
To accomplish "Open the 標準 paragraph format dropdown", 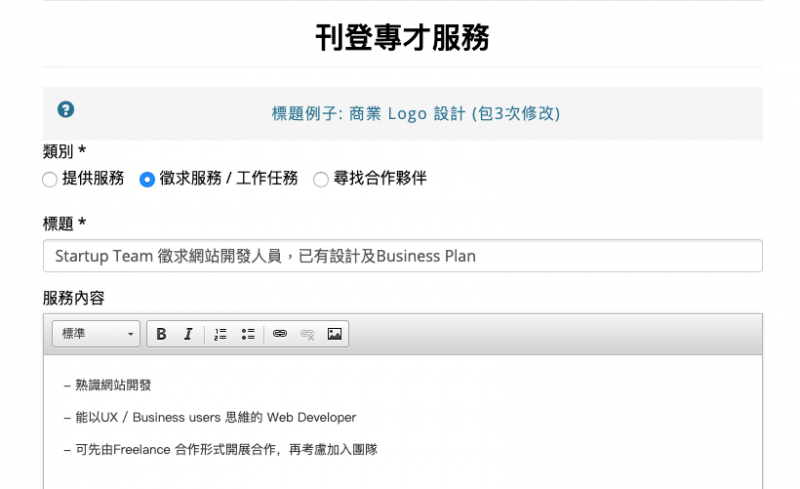I will pos(96,334).
